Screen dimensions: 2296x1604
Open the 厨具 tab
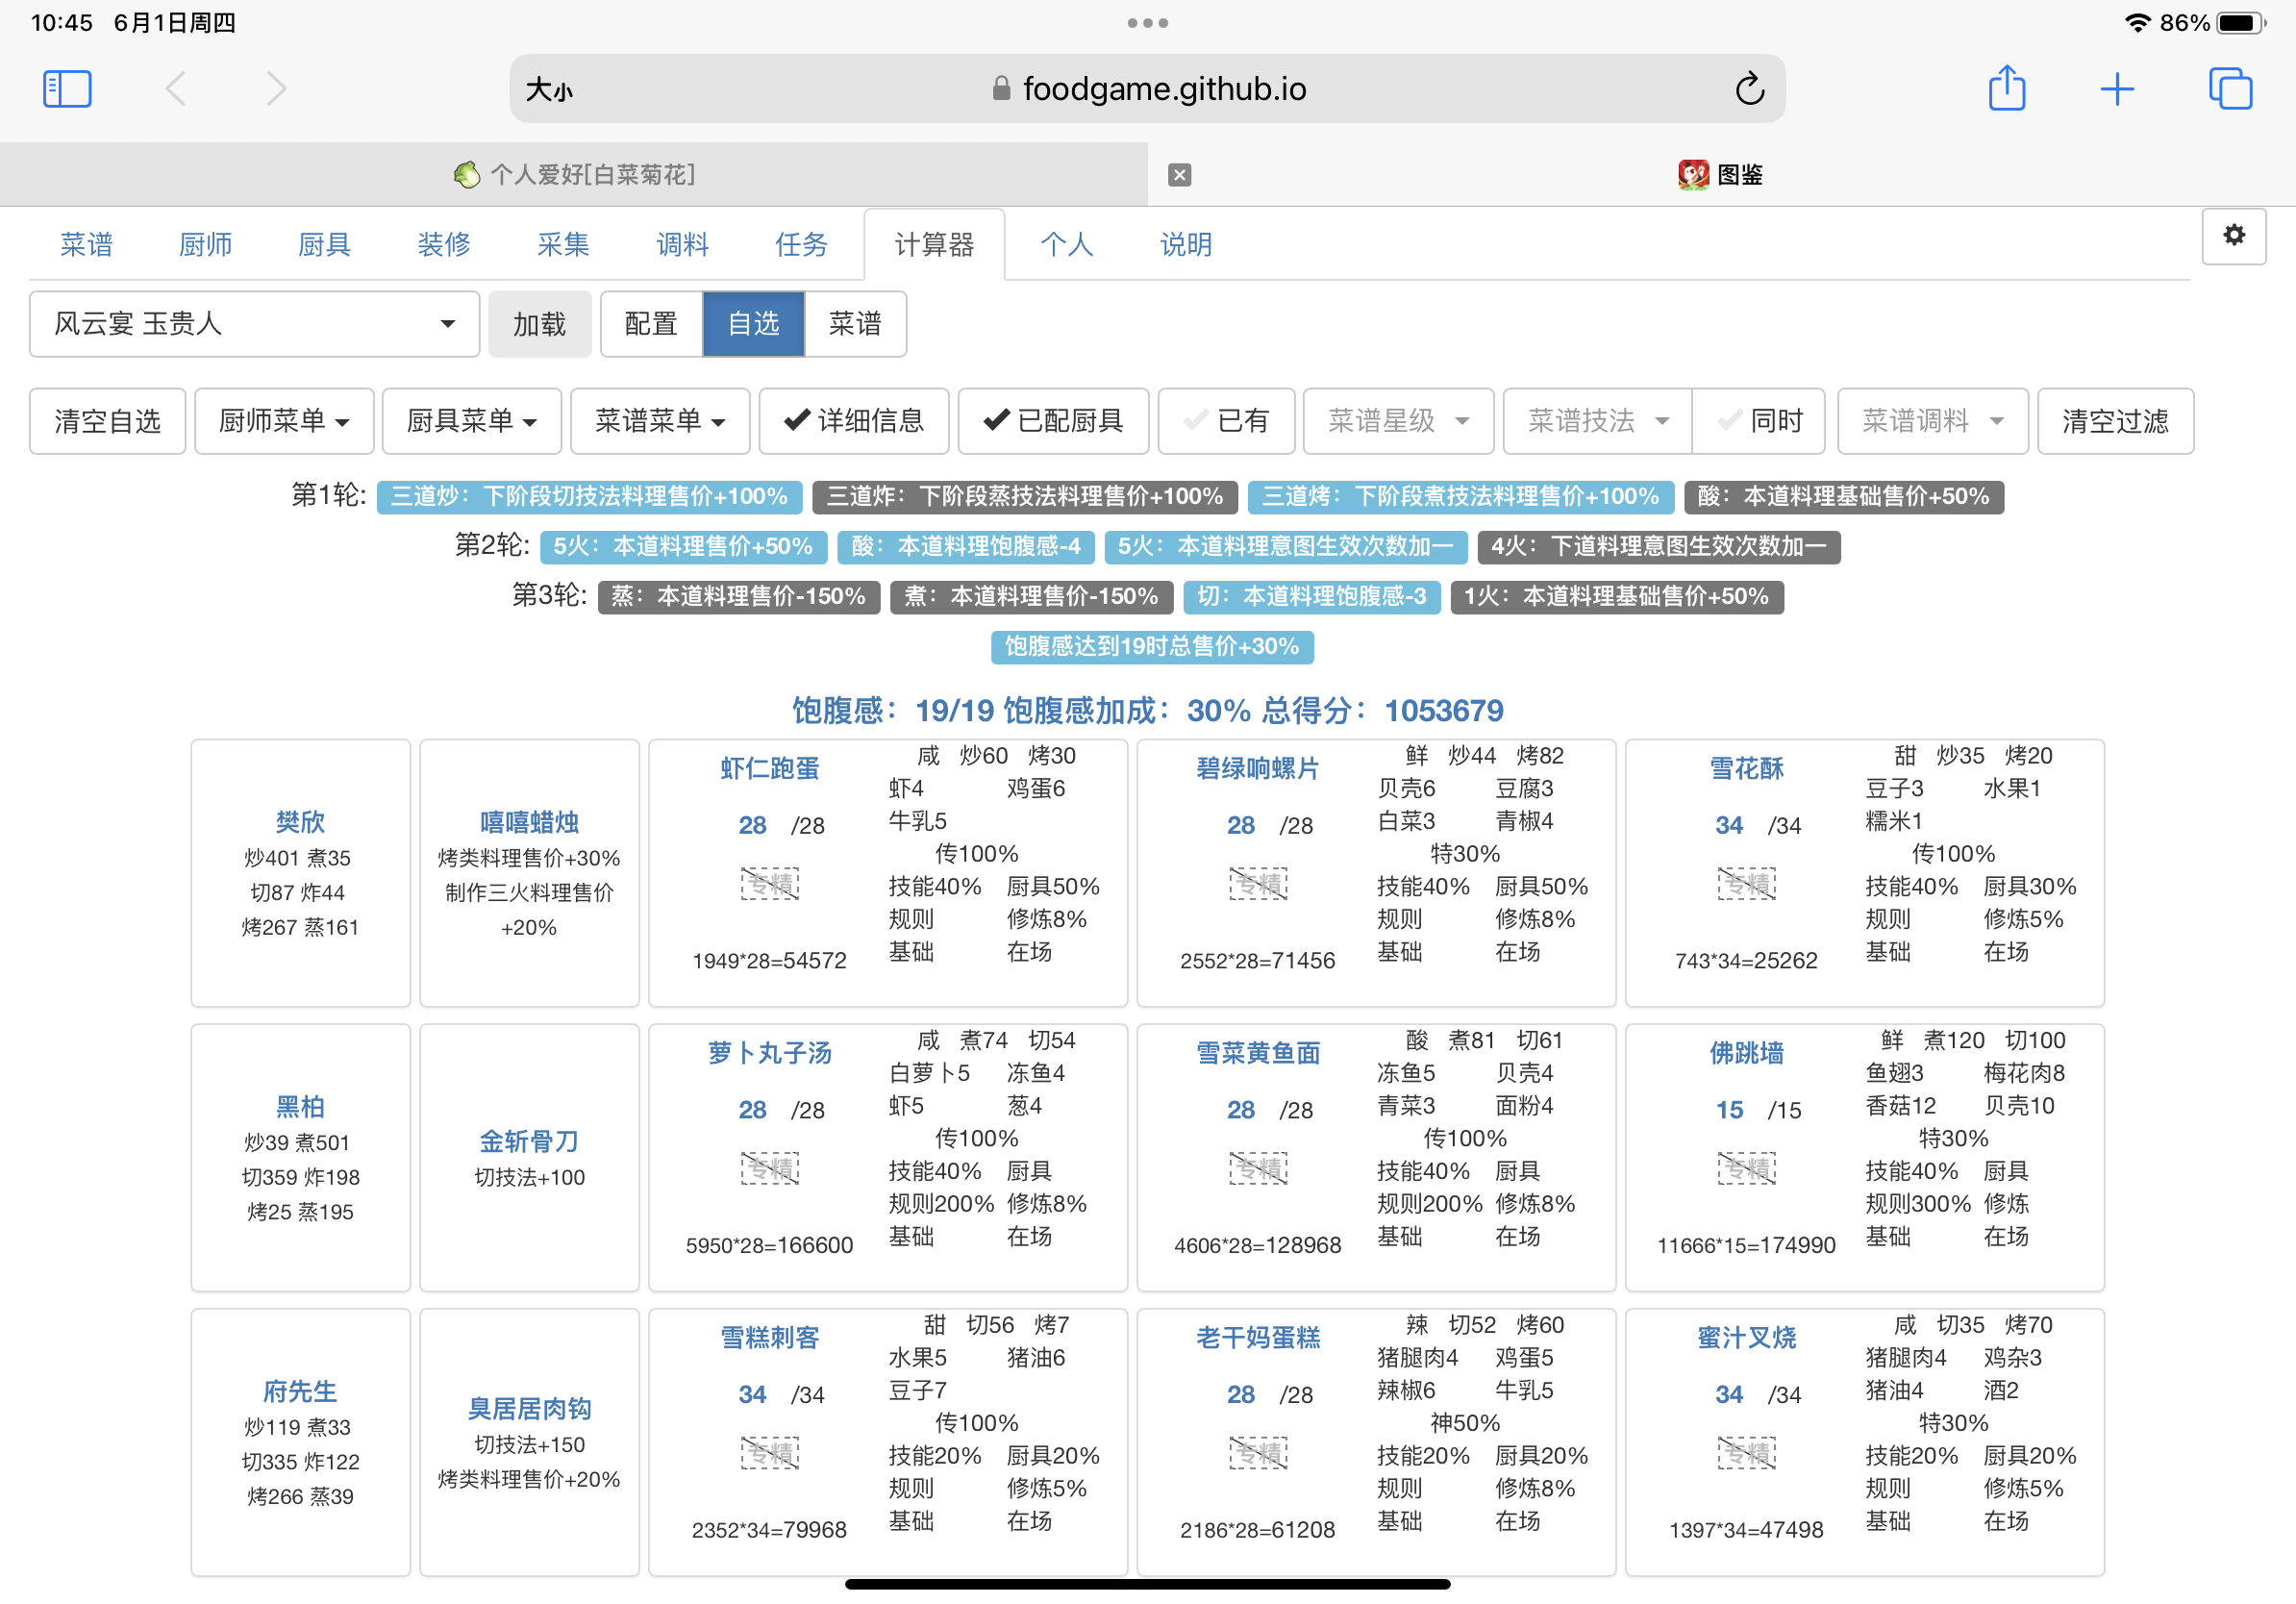coord(324,244)
